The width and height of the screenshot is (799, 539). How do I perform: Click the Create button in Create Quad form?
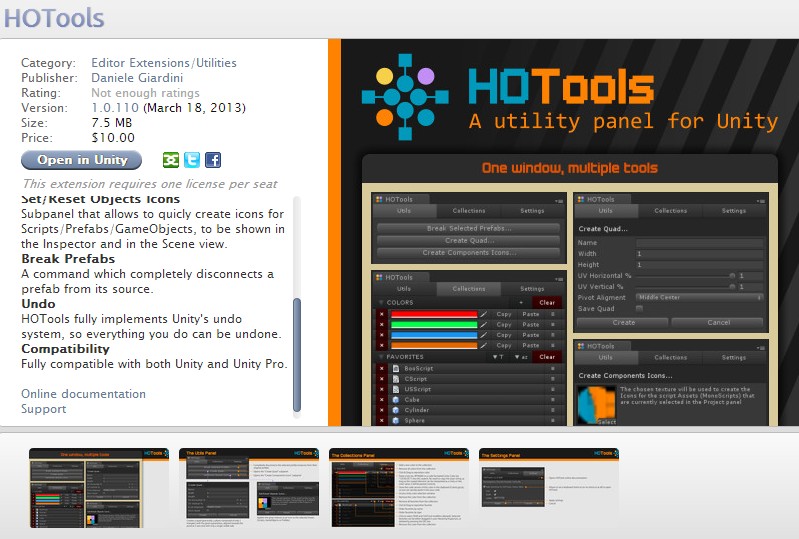pos(623,322)
